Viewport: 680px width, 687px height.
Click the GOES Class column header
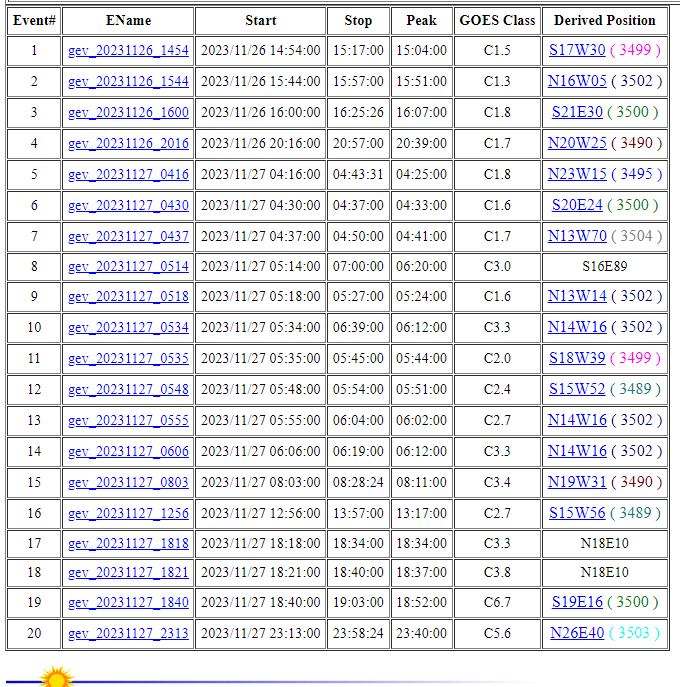[x=497, y=21]
